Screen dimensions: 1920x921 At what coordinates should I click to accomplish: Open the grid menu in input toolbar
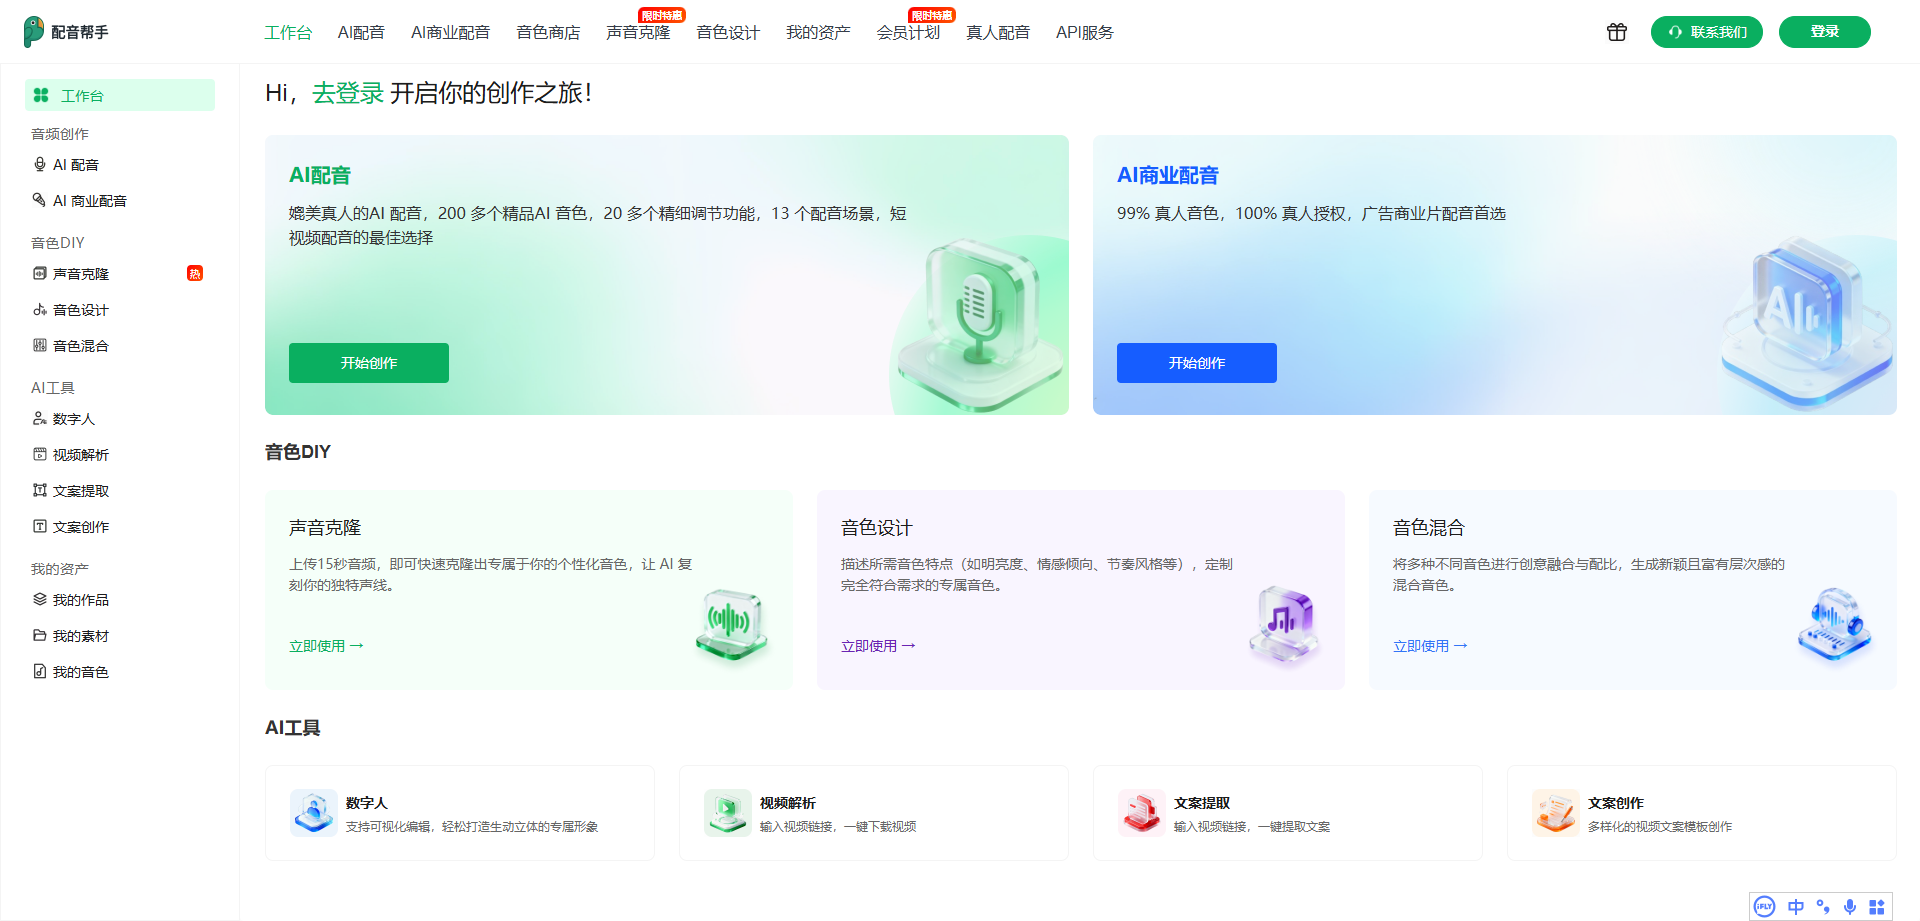coord(1877,907)
